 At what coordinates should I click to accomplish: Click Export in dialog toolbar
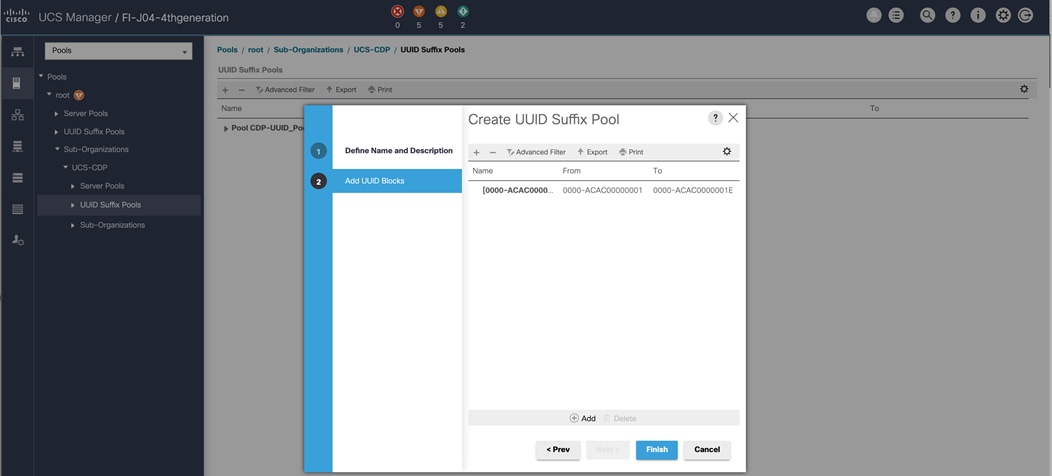pos(592,152)
